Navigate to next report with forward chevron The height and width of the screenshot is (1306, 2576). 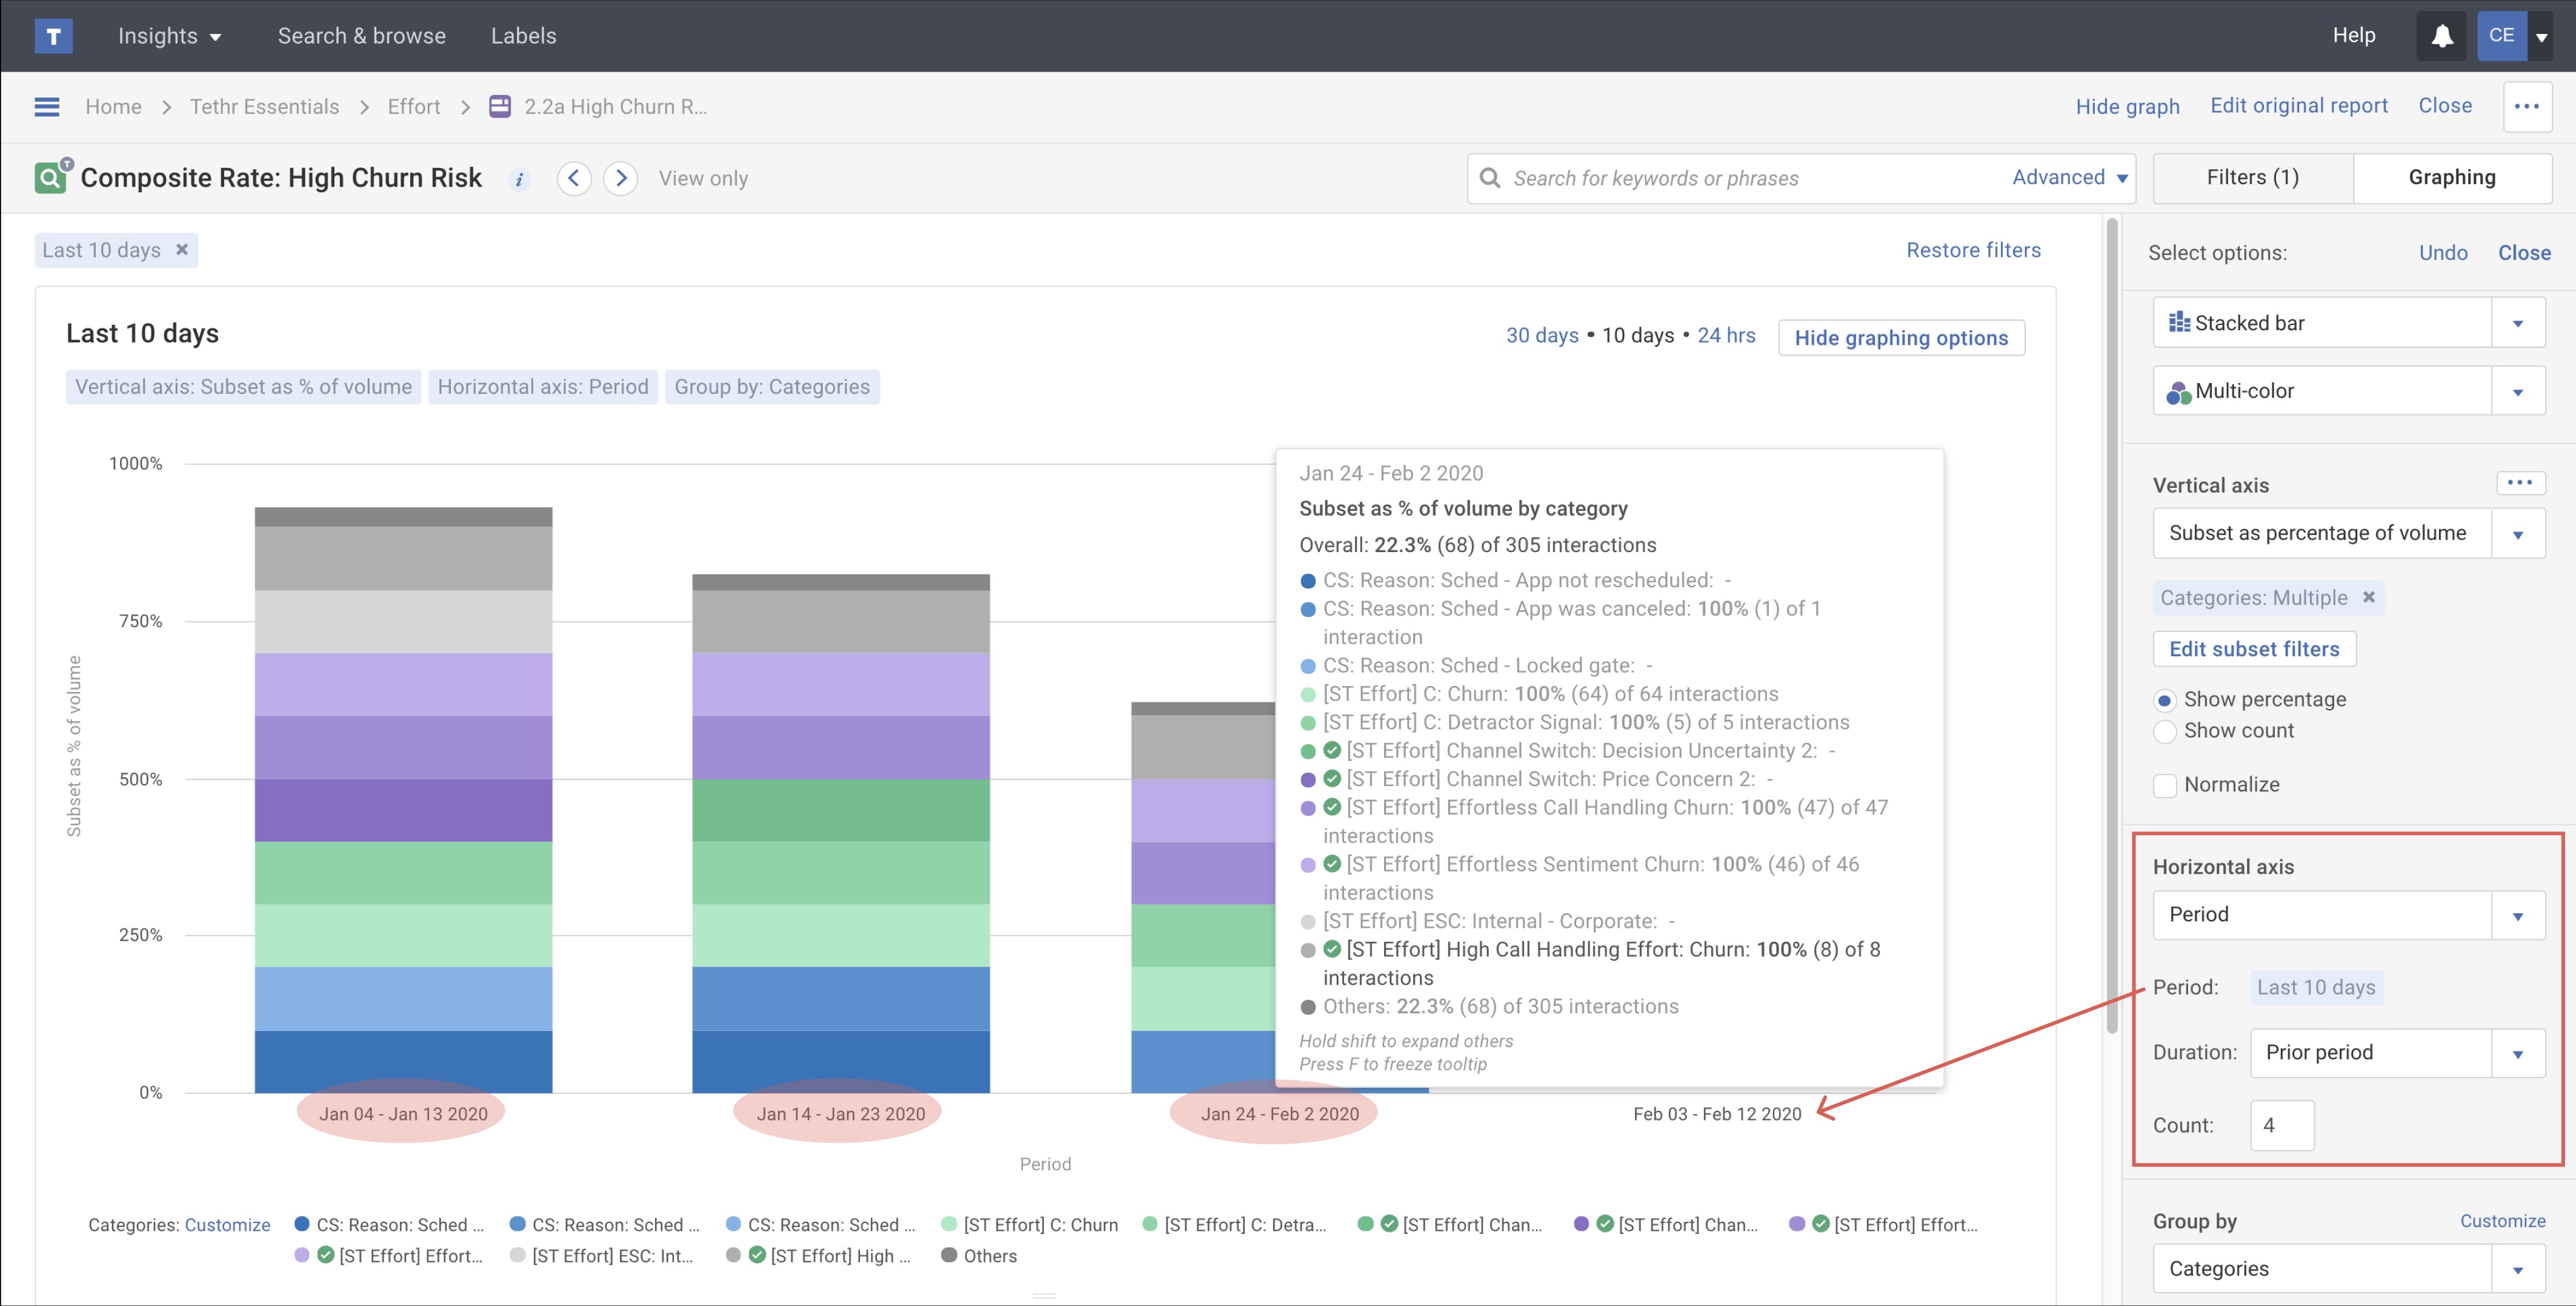(x=621, y=177)
